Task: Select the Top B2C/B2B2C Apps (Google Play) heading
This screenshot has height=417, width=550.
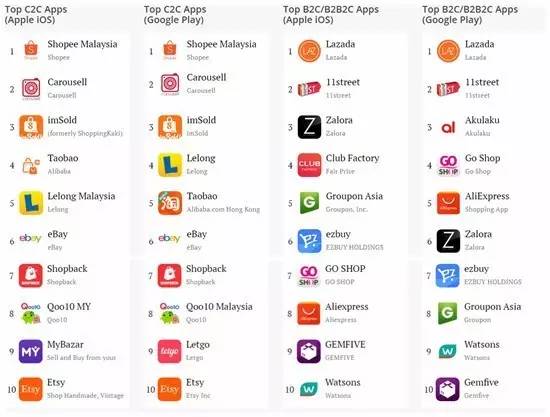Action: pos(470,14)
